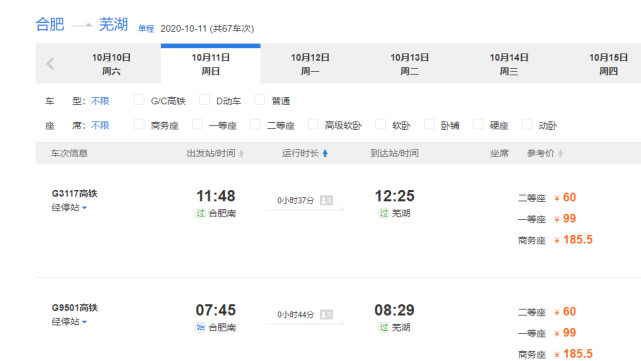
Task: Enable the 高级软卧 seat filter
Action: pyautogui.click(x=314, y=125)
